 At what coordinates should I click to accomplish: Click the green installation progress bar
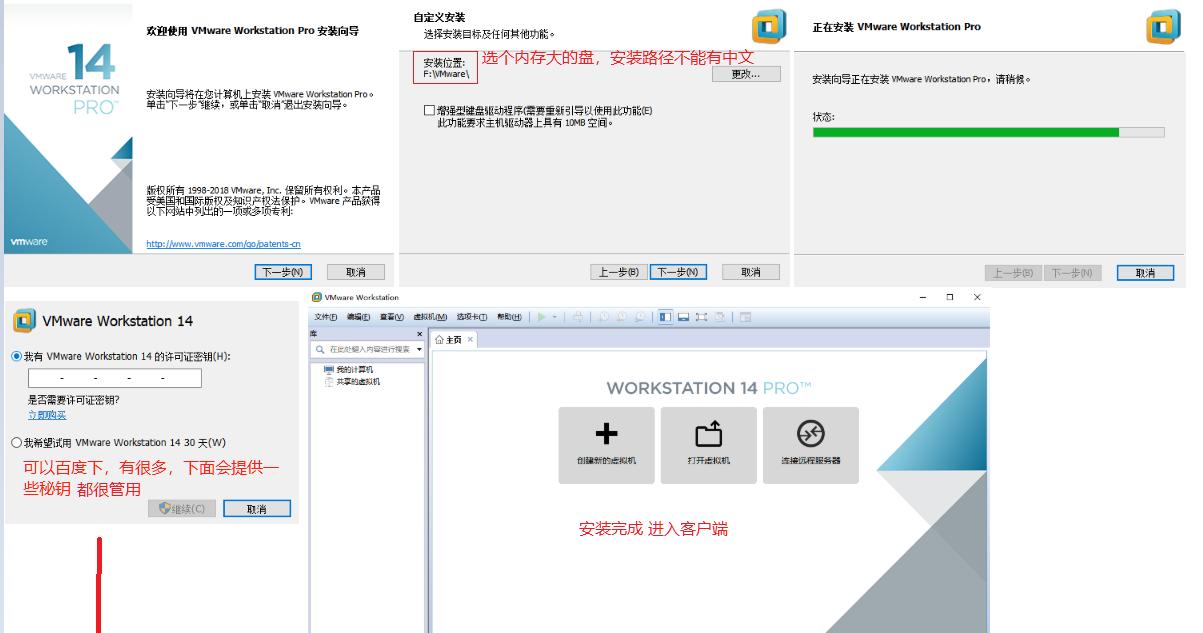(966, 132)
